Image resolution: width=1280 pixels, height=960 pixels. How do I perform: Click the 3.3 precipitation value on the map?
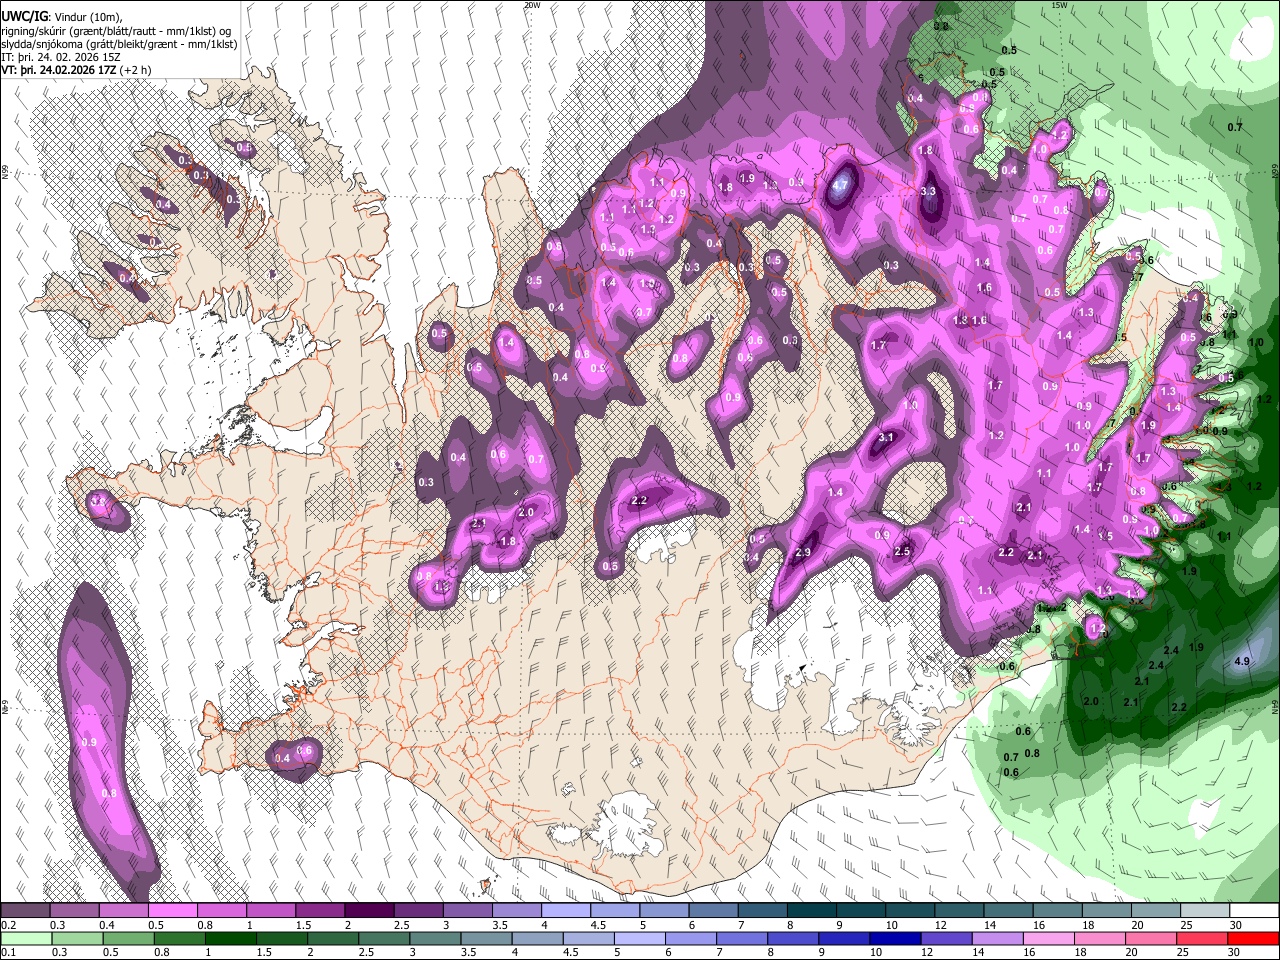[928, 191]
